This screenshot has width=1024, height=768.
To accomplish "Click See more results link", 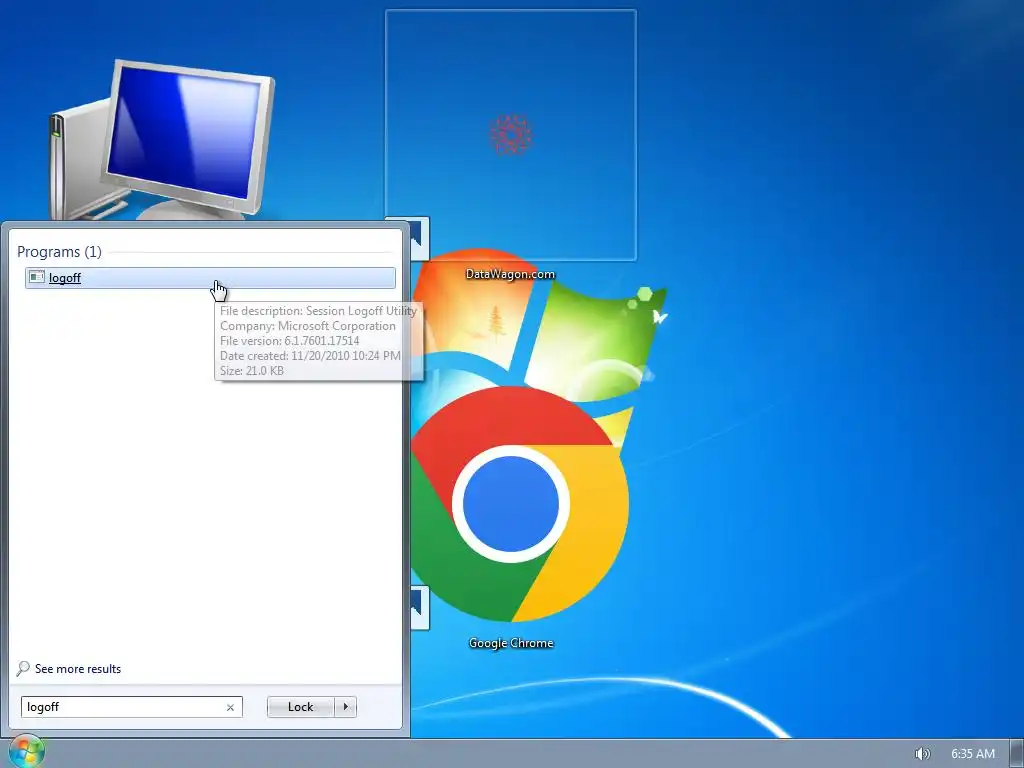I will 78,669.
